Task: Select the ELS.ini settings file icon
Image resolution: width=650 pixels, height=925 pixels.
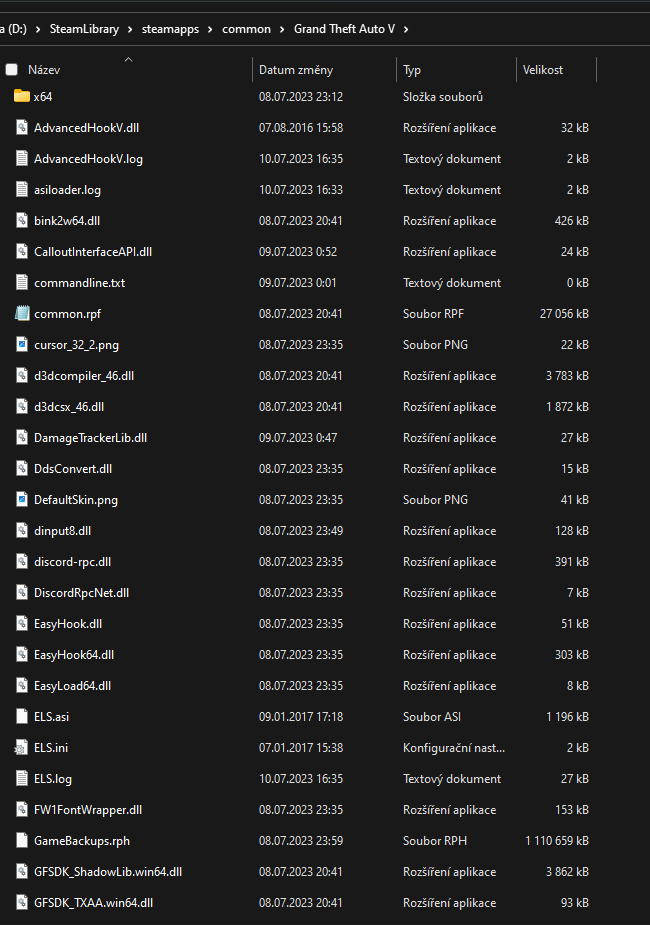Action: [21, 747]
